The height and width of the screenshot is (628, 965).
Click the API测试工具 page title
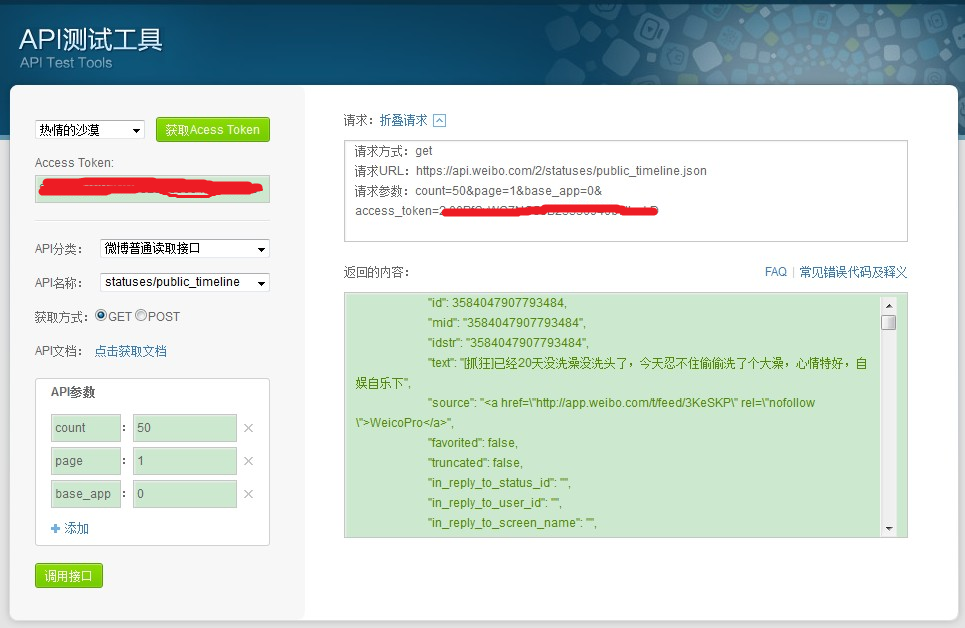[90, 39]
